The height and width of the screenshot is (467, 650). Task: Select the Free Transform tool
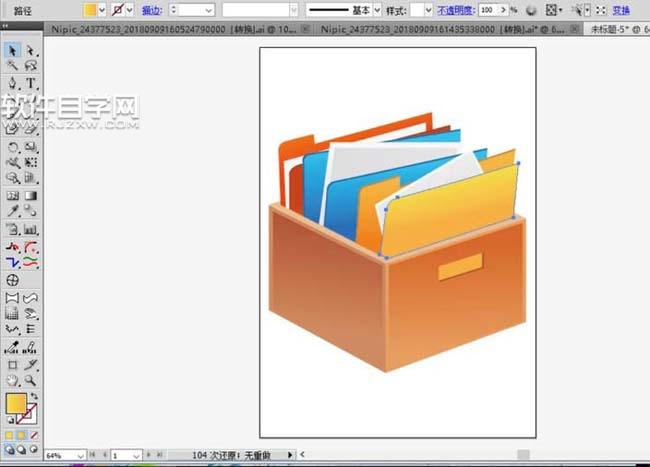coord(31,162)
